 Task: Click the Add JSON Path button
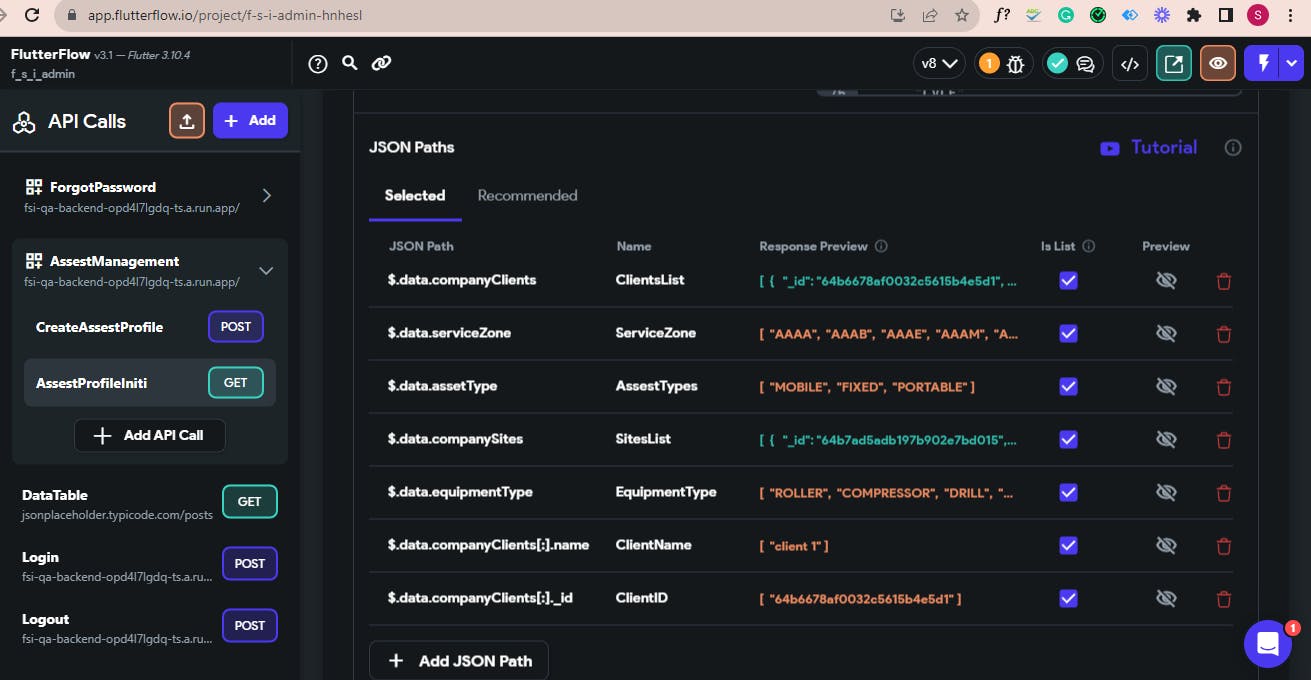pyautogui.click(x=459, y=660)
